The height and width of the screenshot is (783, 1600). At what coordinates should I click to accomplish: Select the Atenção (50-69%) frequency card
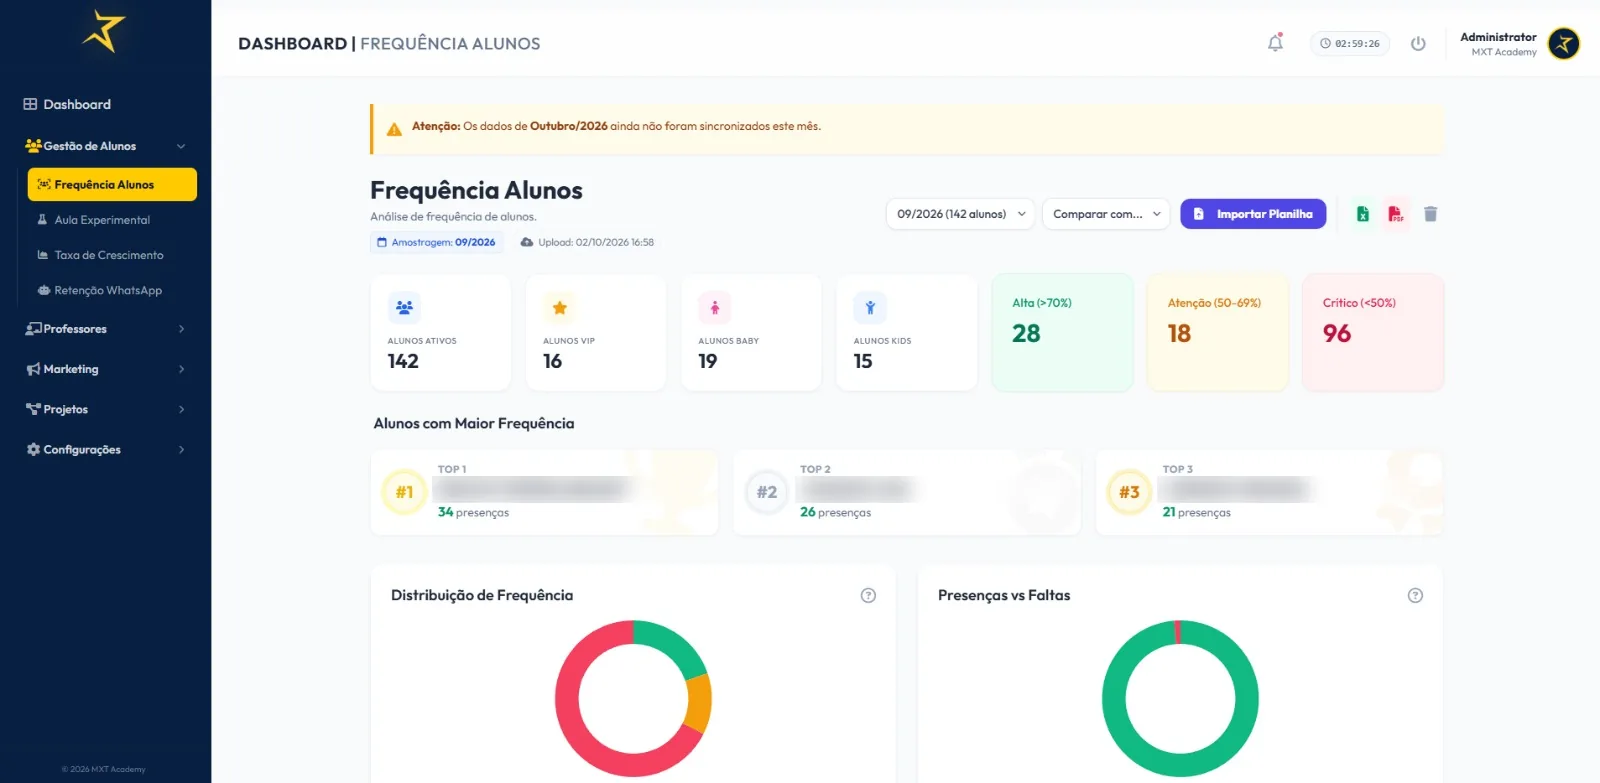[1217, 332]
